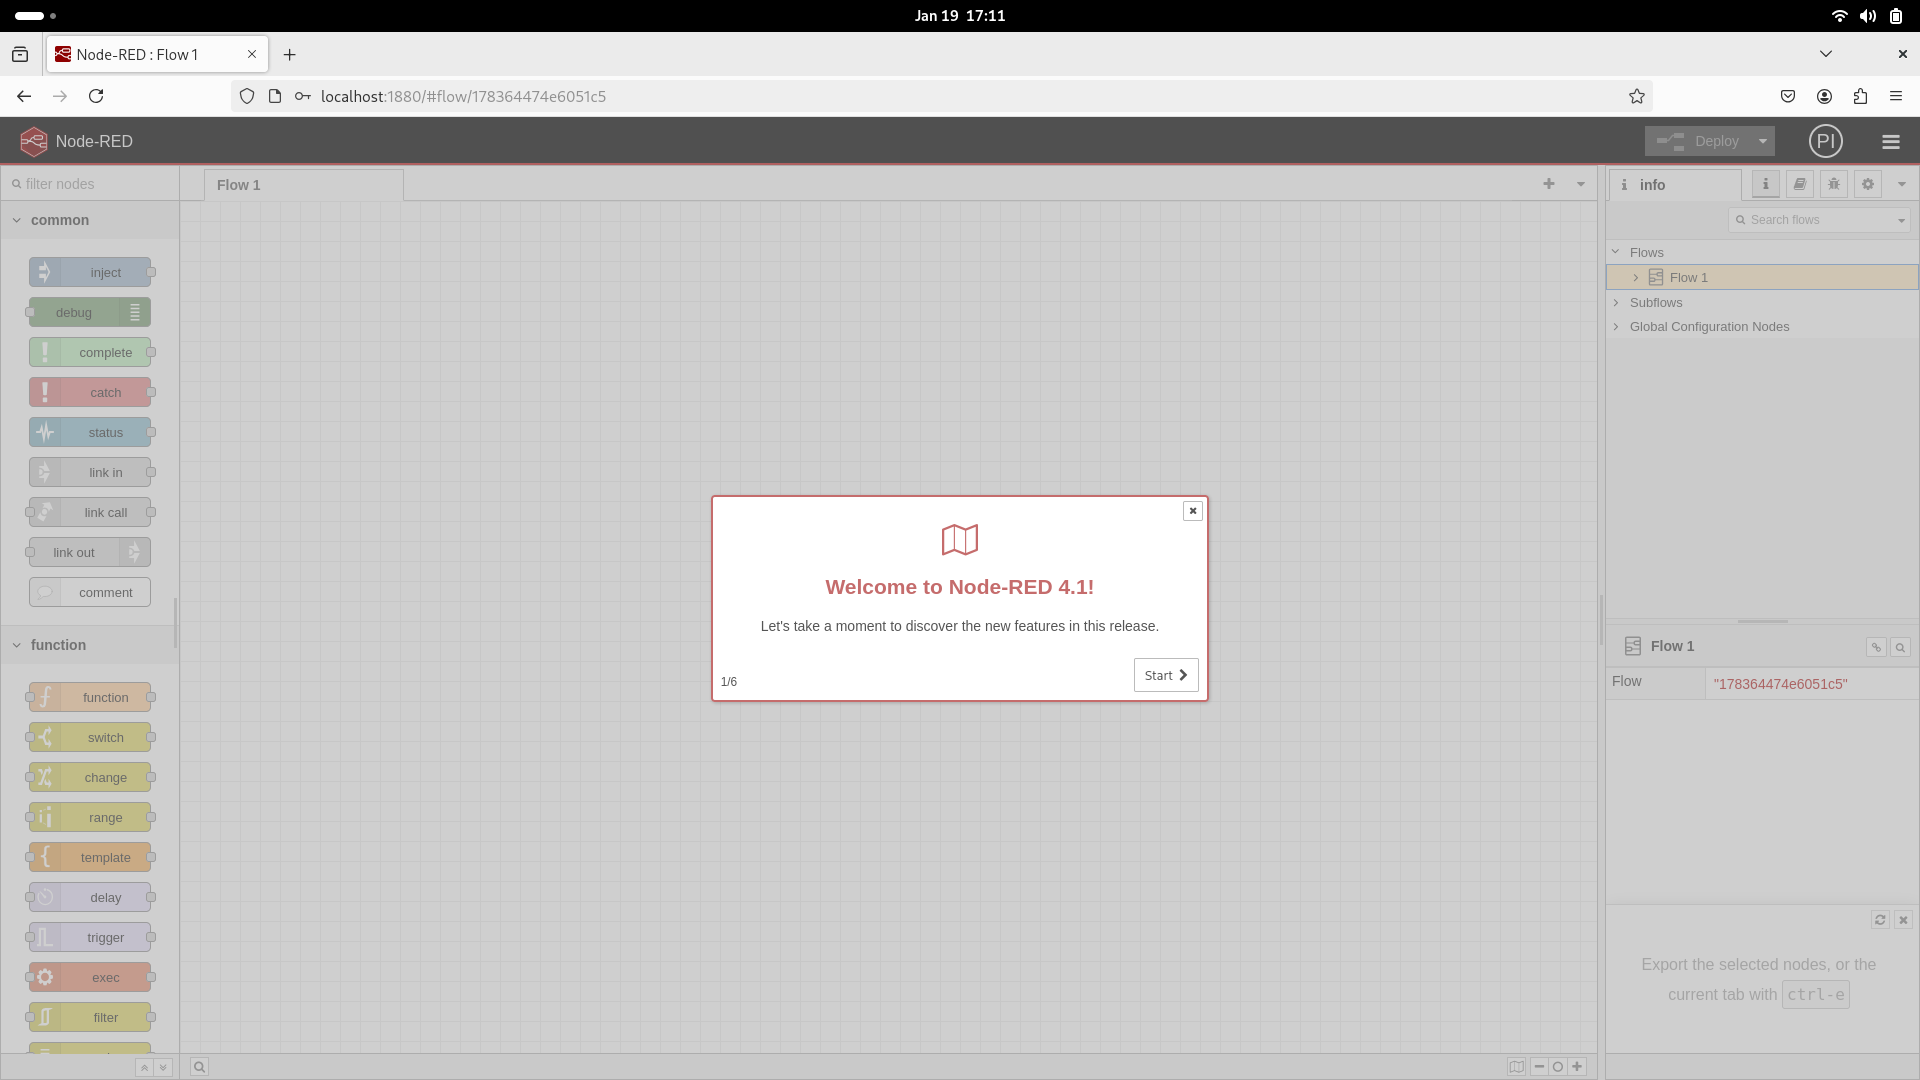
Task: Add a new flow with plus icon
Action: pos(1548,184)
